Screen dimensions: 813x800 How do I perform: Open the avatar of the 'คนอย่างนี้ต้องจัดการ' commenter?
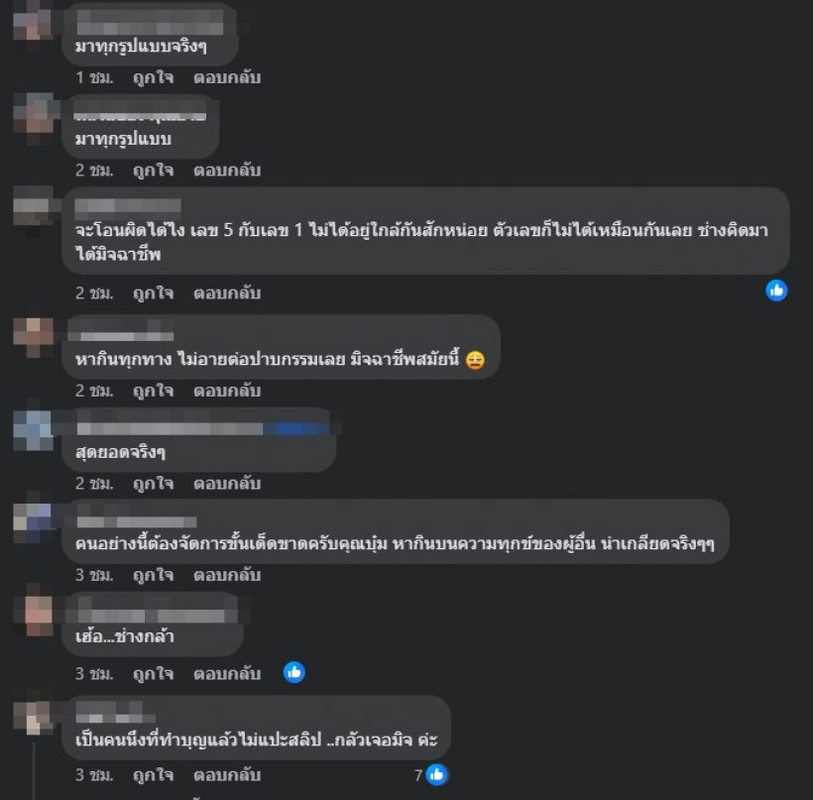point(33,523)
